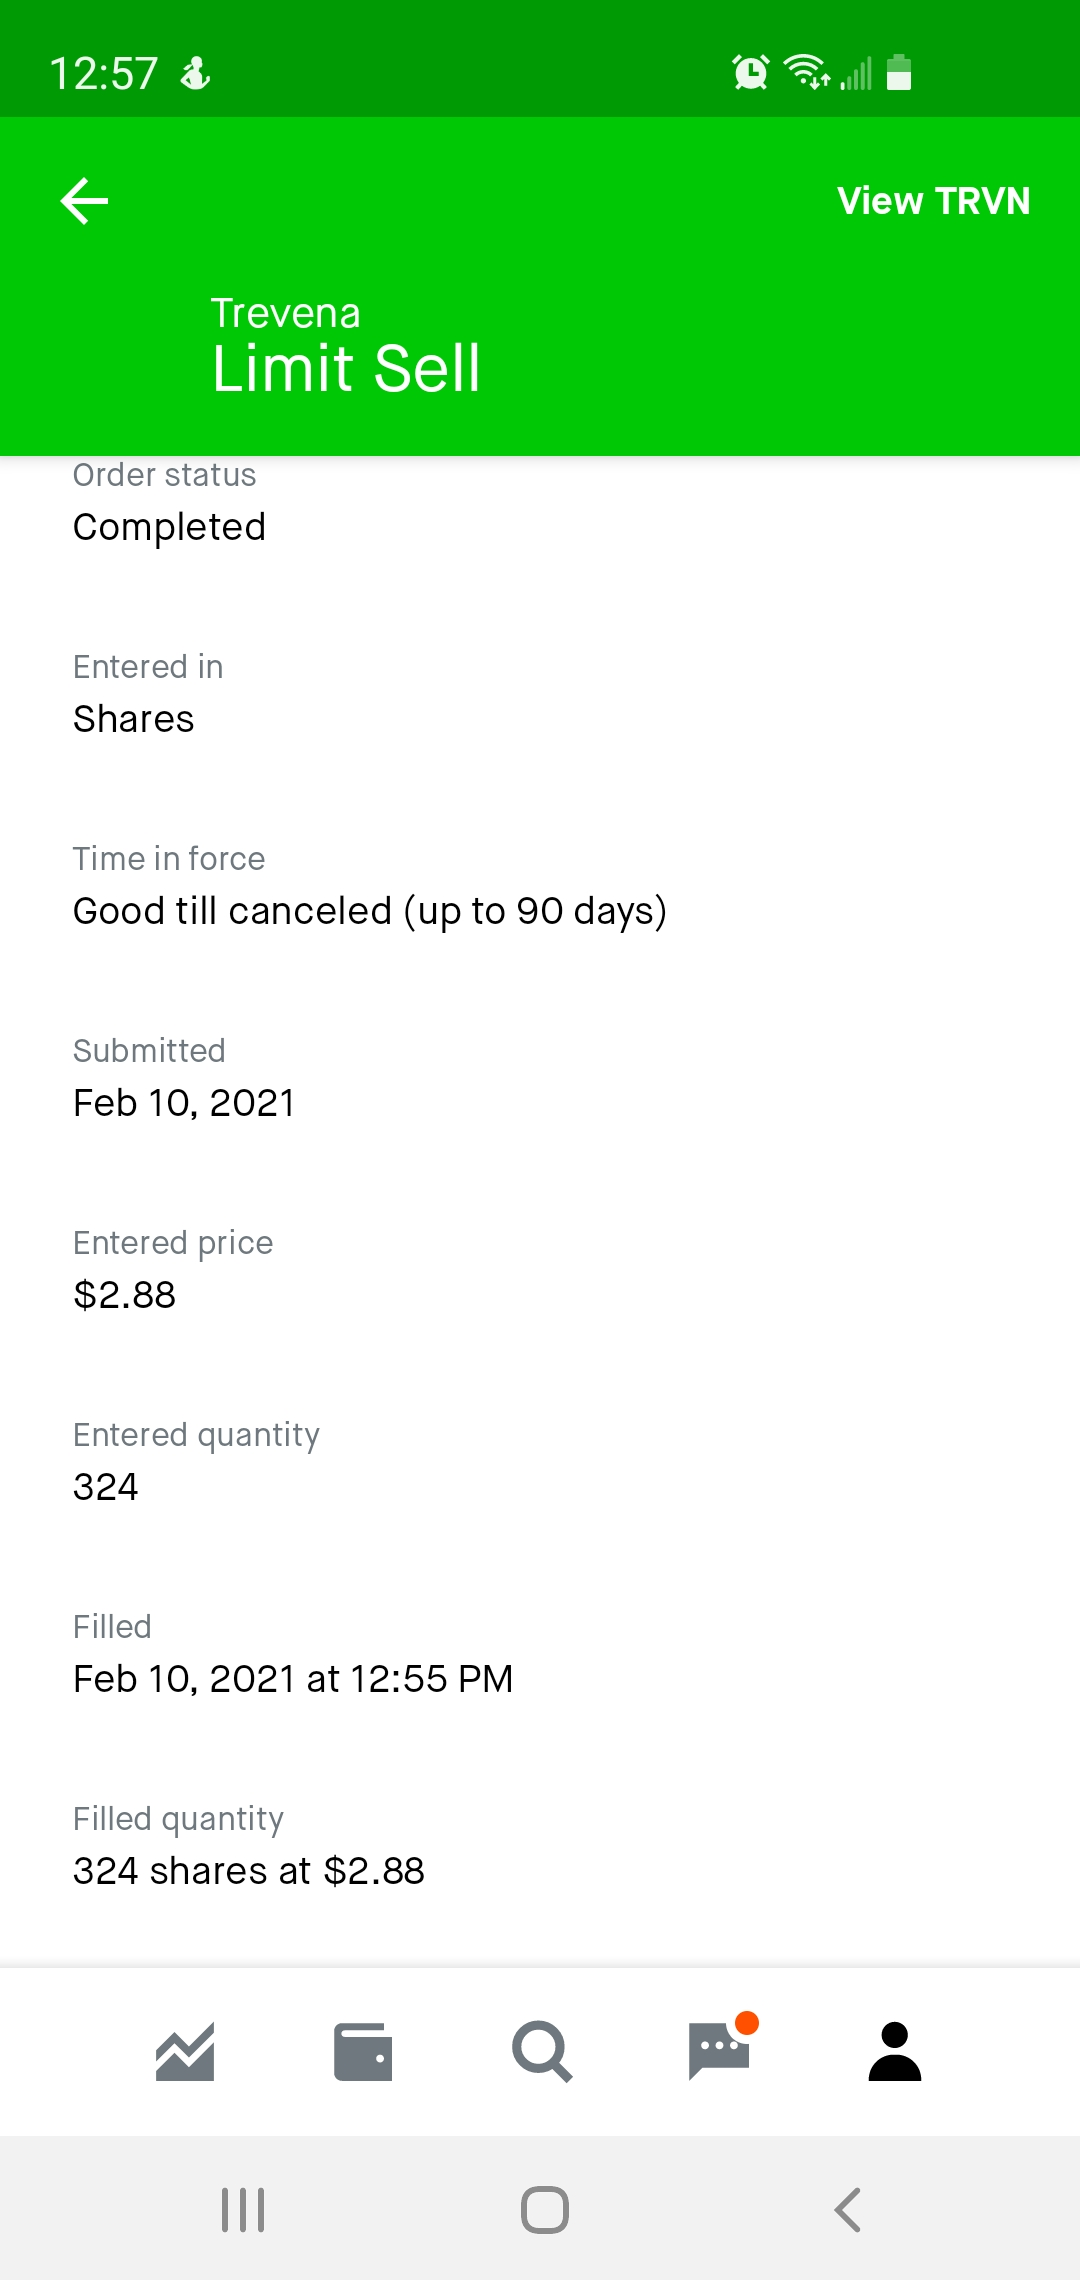Viewport: 1080px width, 2280px height.
Task: Open the messages chat bubble tab
Action: point(720,2050)
